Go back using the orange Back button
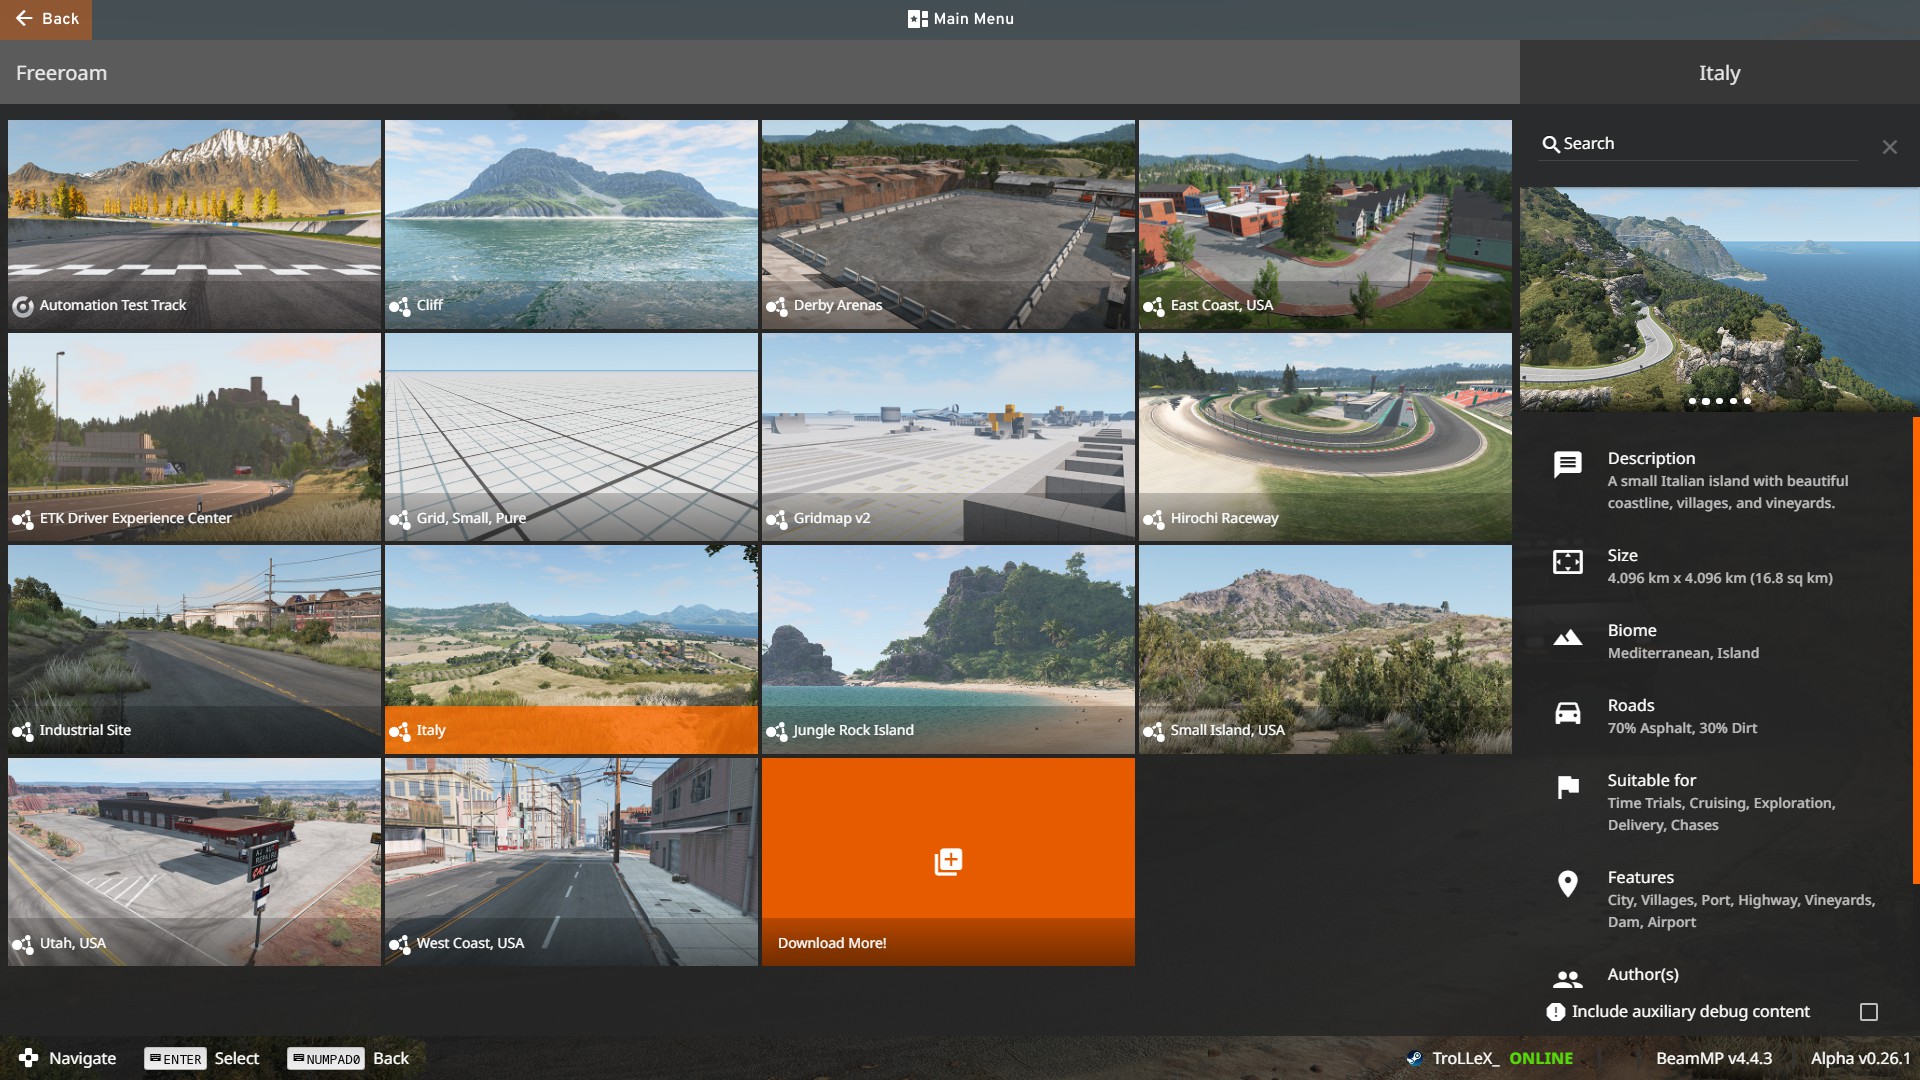The image size is (1920, 1080). (46, 19)
